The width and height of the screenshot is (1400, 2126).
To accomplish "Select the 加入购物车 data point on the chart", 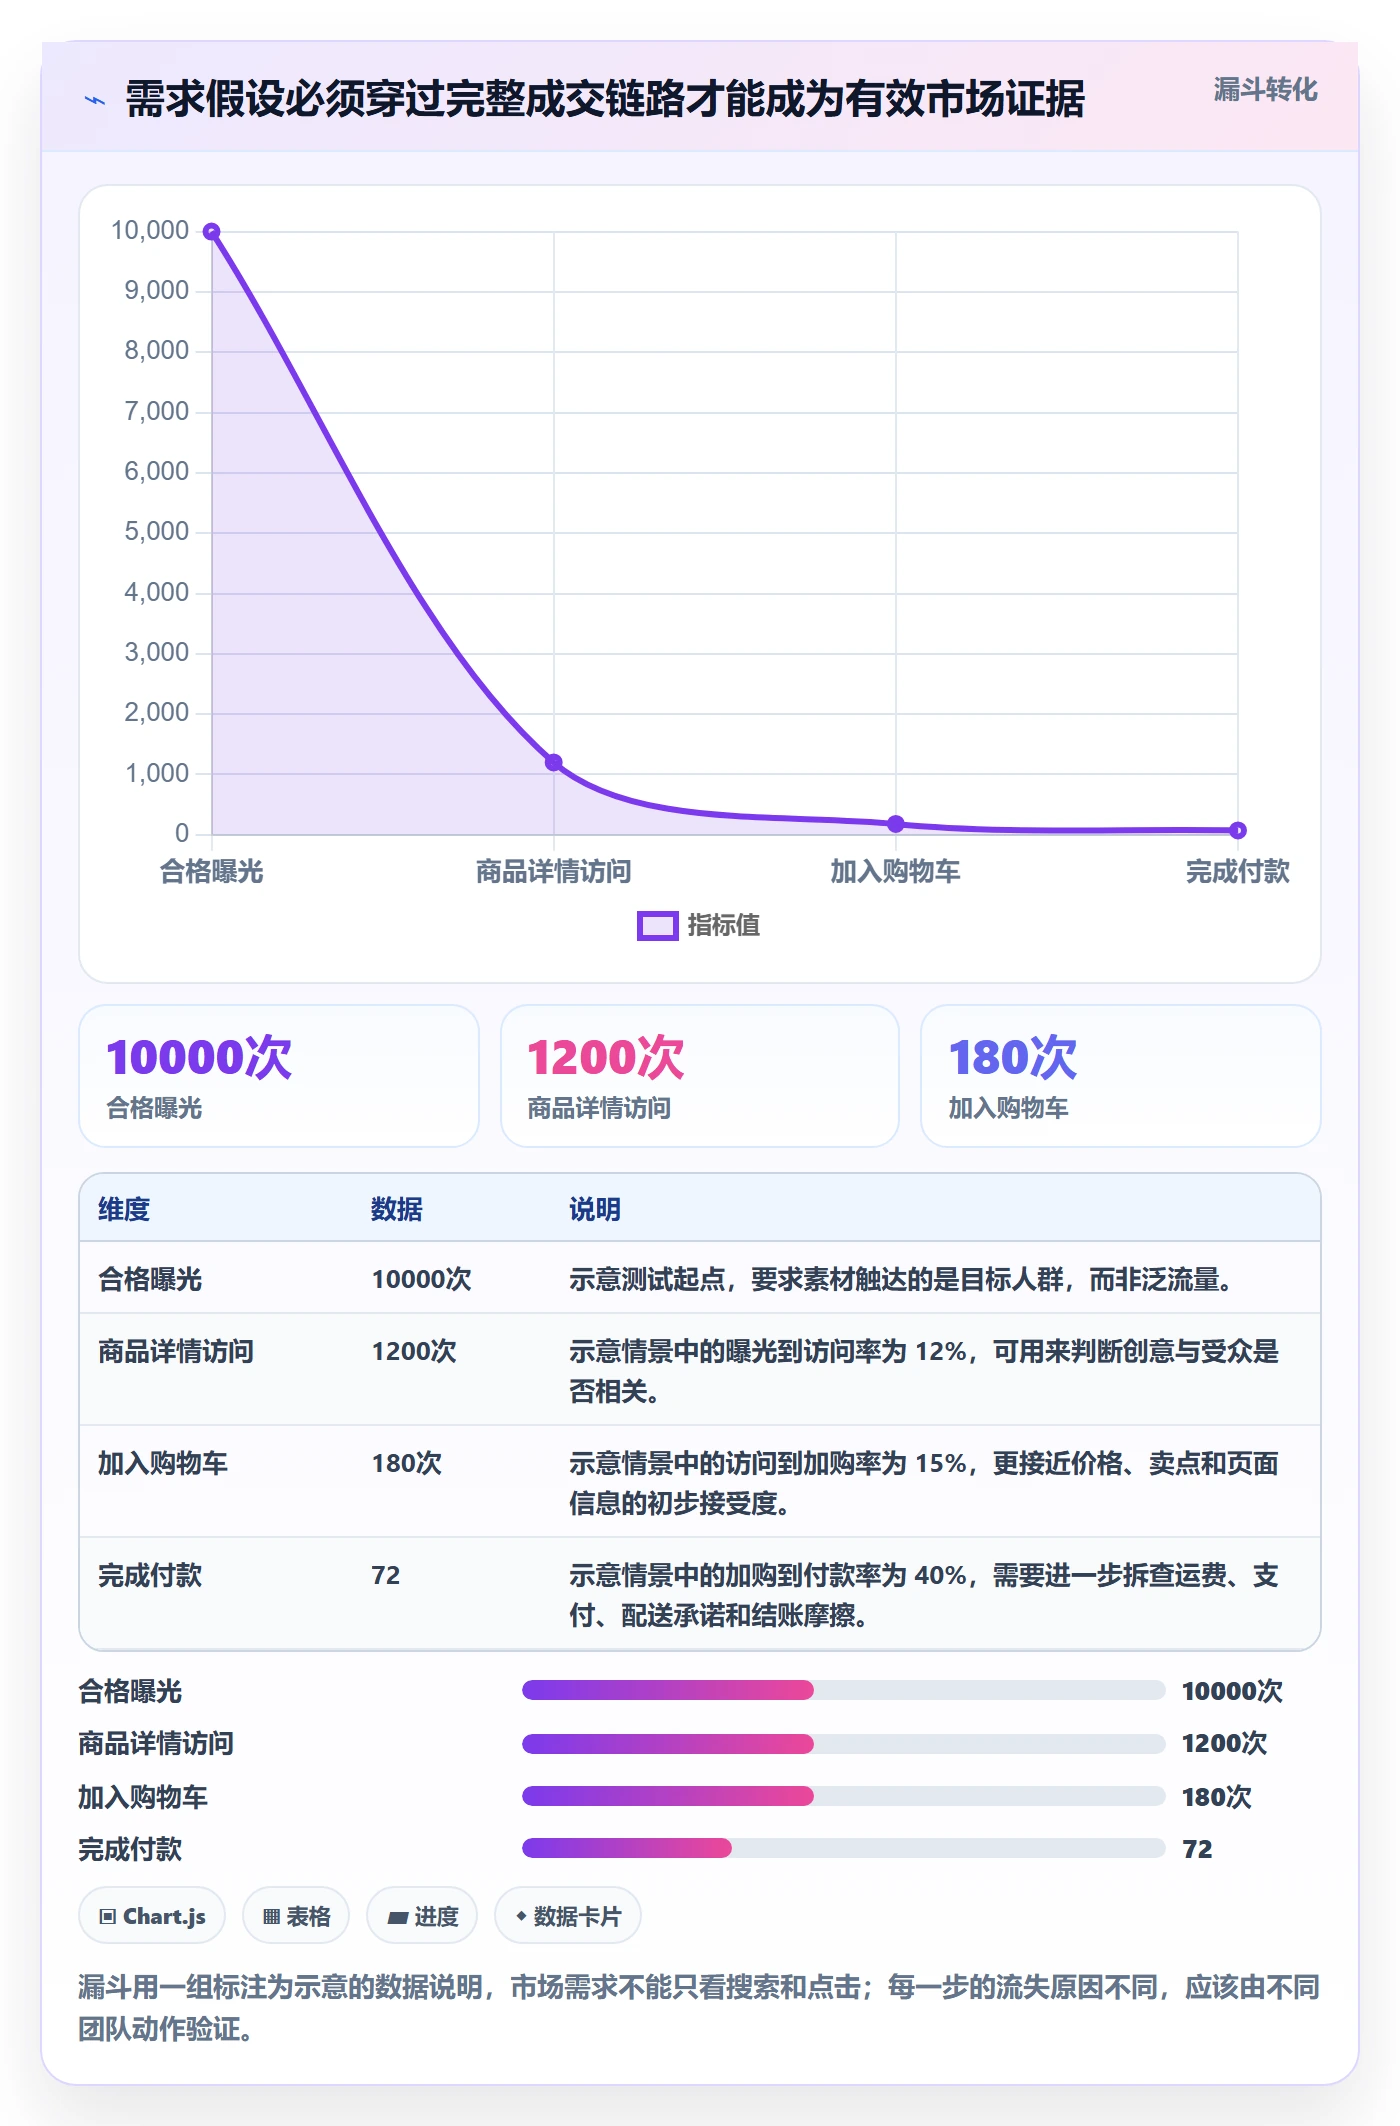I will pyautogui.click(x=896, y=824).
